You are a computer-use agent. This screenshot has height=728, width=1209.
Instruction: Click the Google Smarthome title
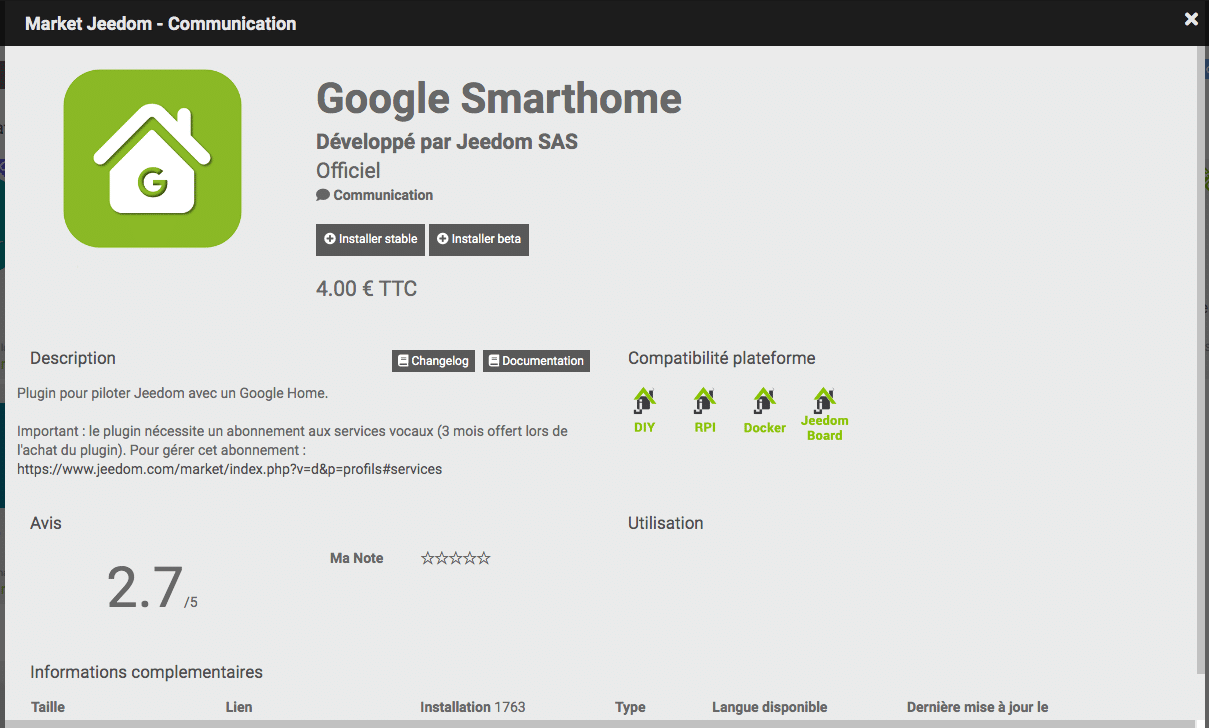pyautogui.click(x=499, y=98)
